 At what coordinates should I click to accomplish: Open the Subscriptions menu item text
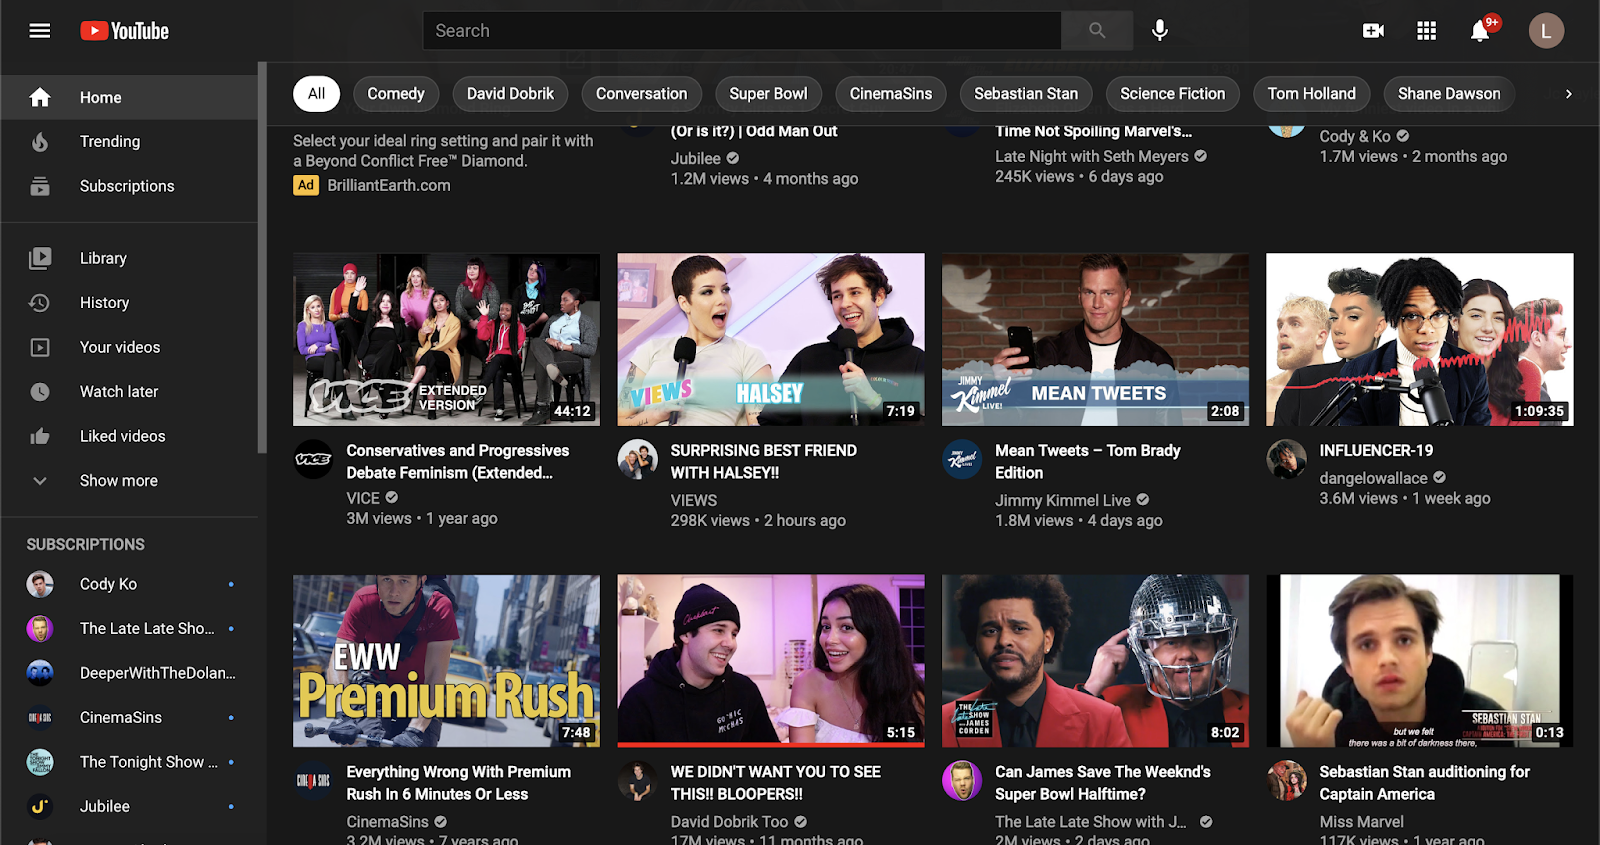127,186
